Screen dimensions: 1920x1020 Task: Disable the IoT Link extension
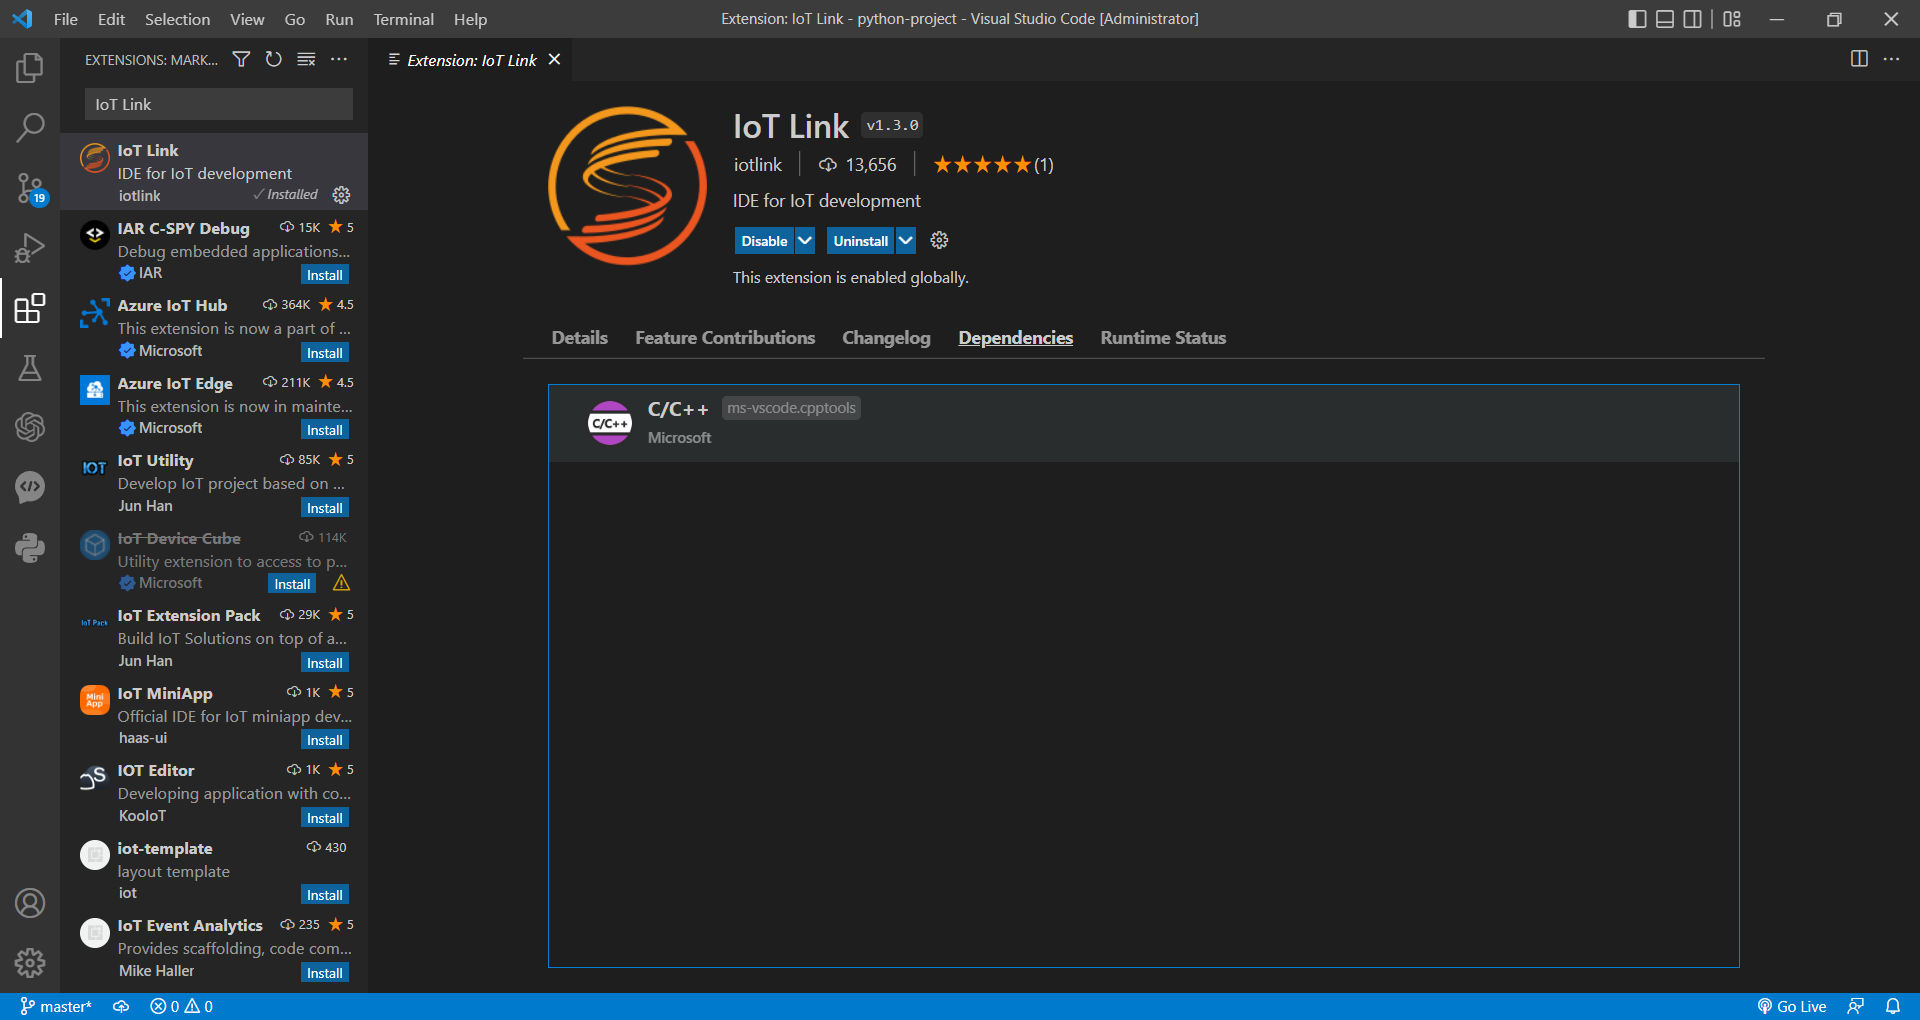(764, 240)
